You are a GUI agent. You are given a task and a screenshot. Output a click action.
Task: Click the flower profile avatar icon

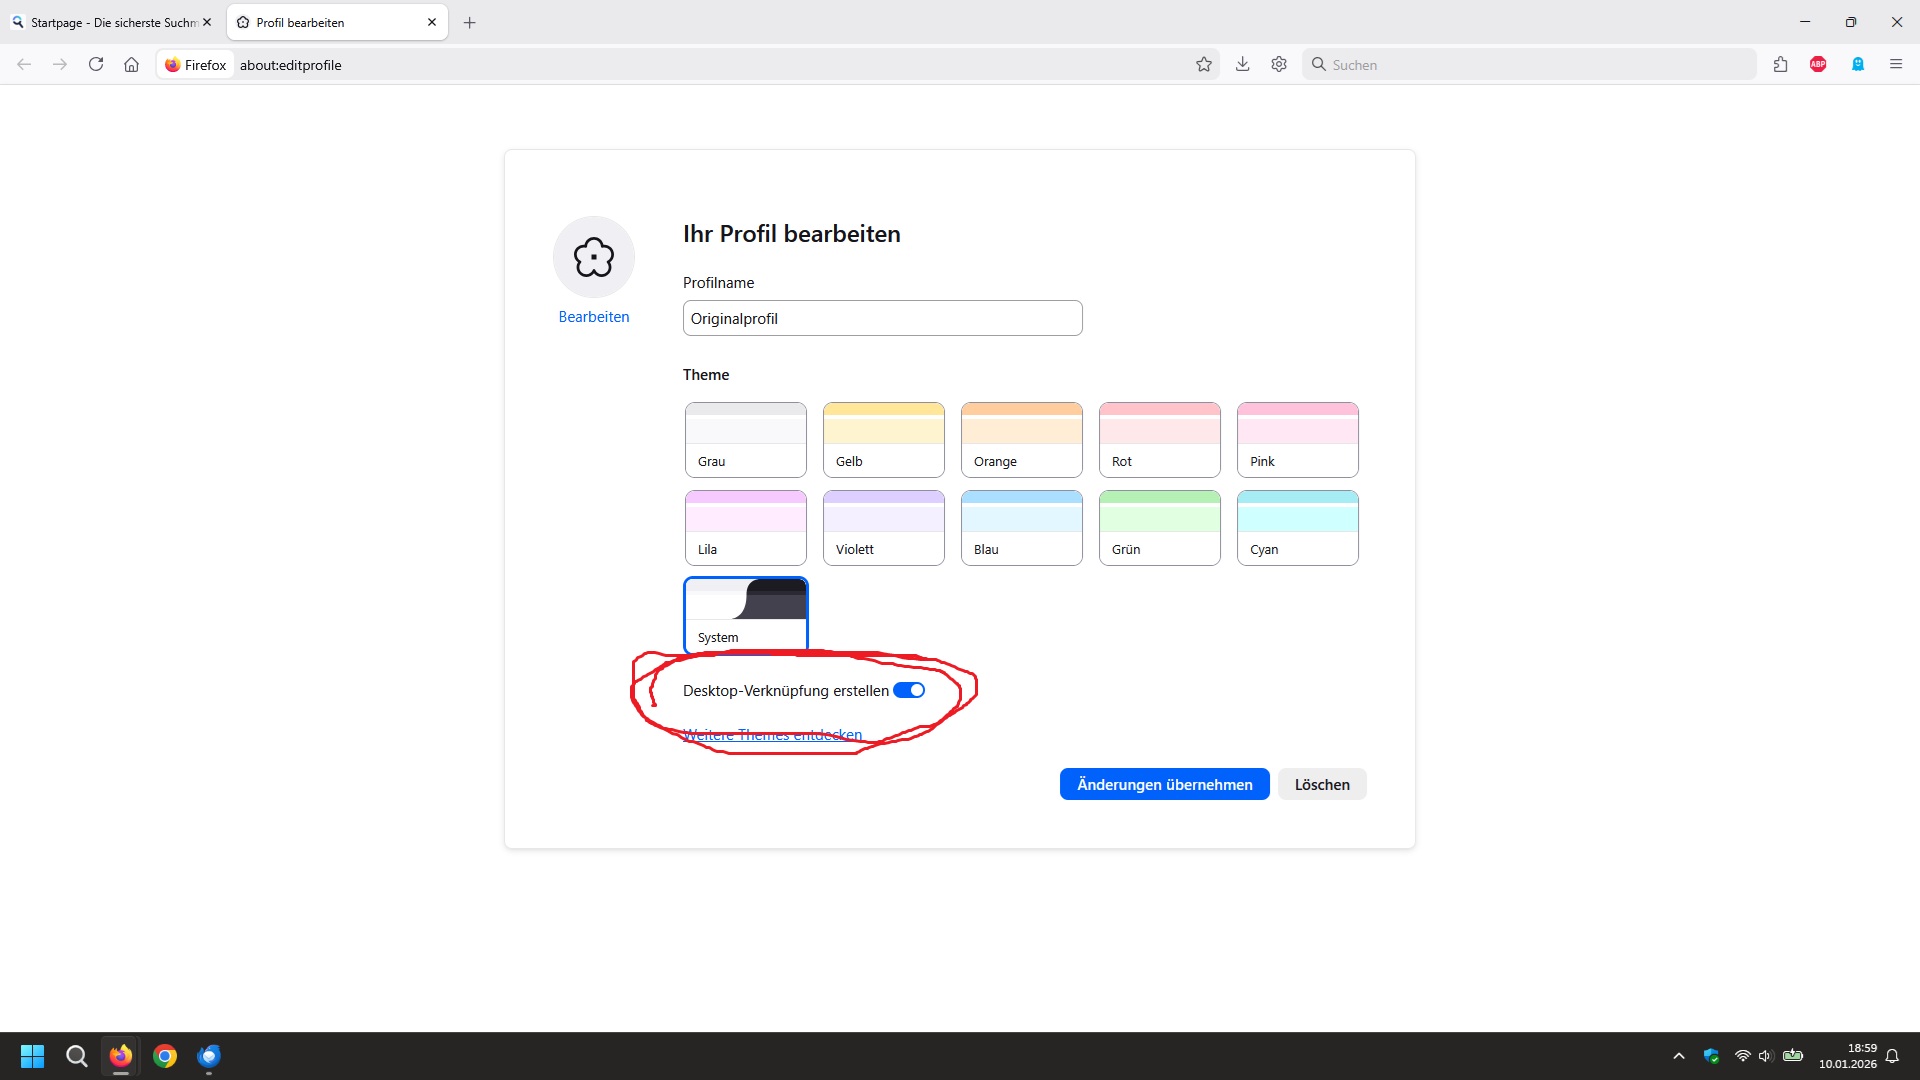pyautogui.click(x=593, y=257)
